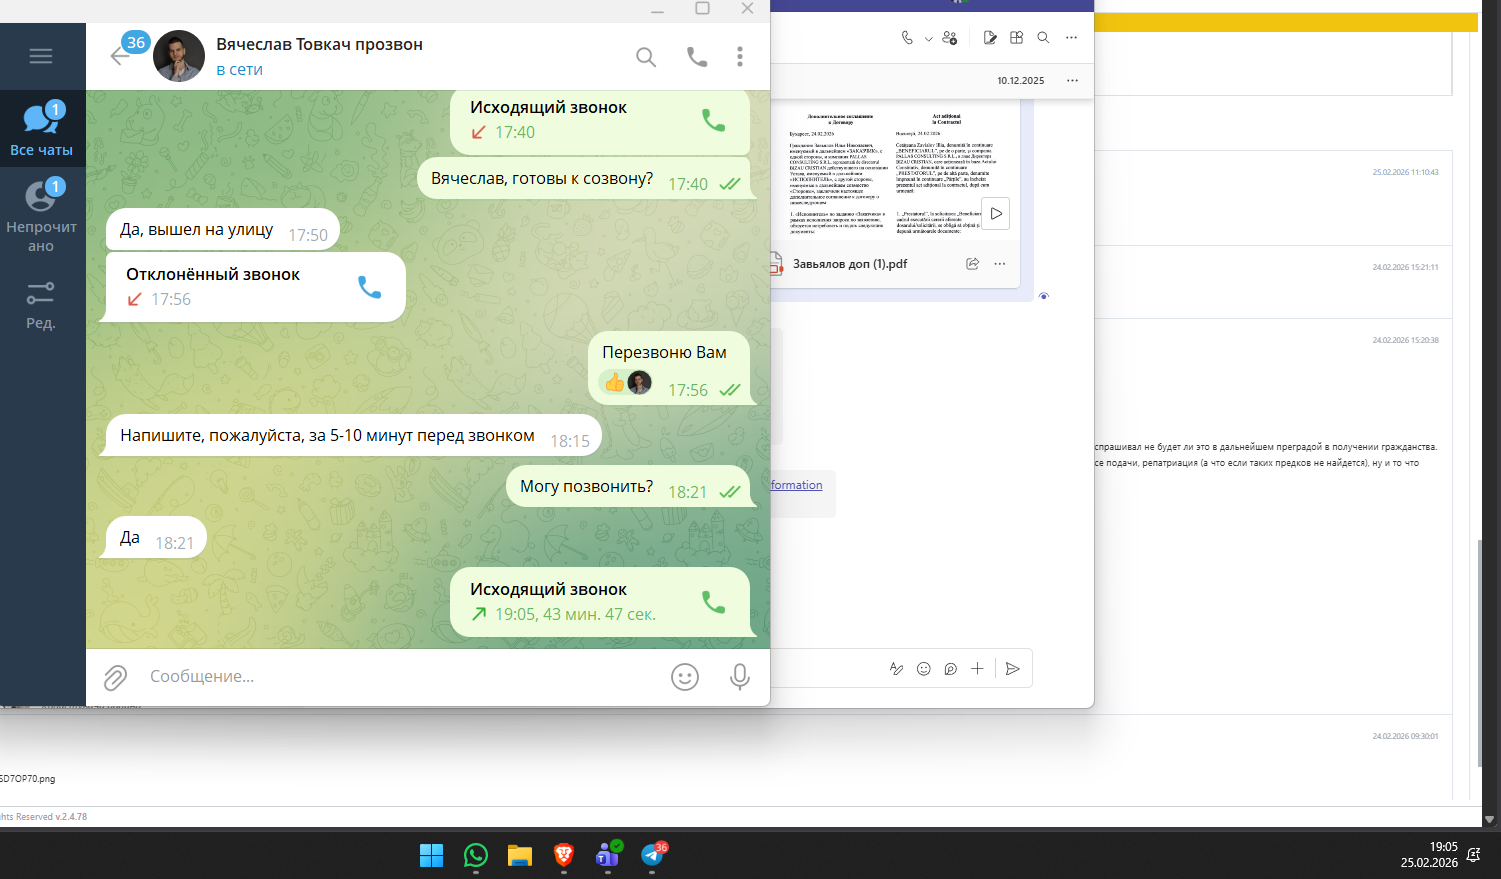Open the Завьялов доп (1).pdf attachment
The height and width of the screenshot is (879, 1501).
click(x=850, y=264)
